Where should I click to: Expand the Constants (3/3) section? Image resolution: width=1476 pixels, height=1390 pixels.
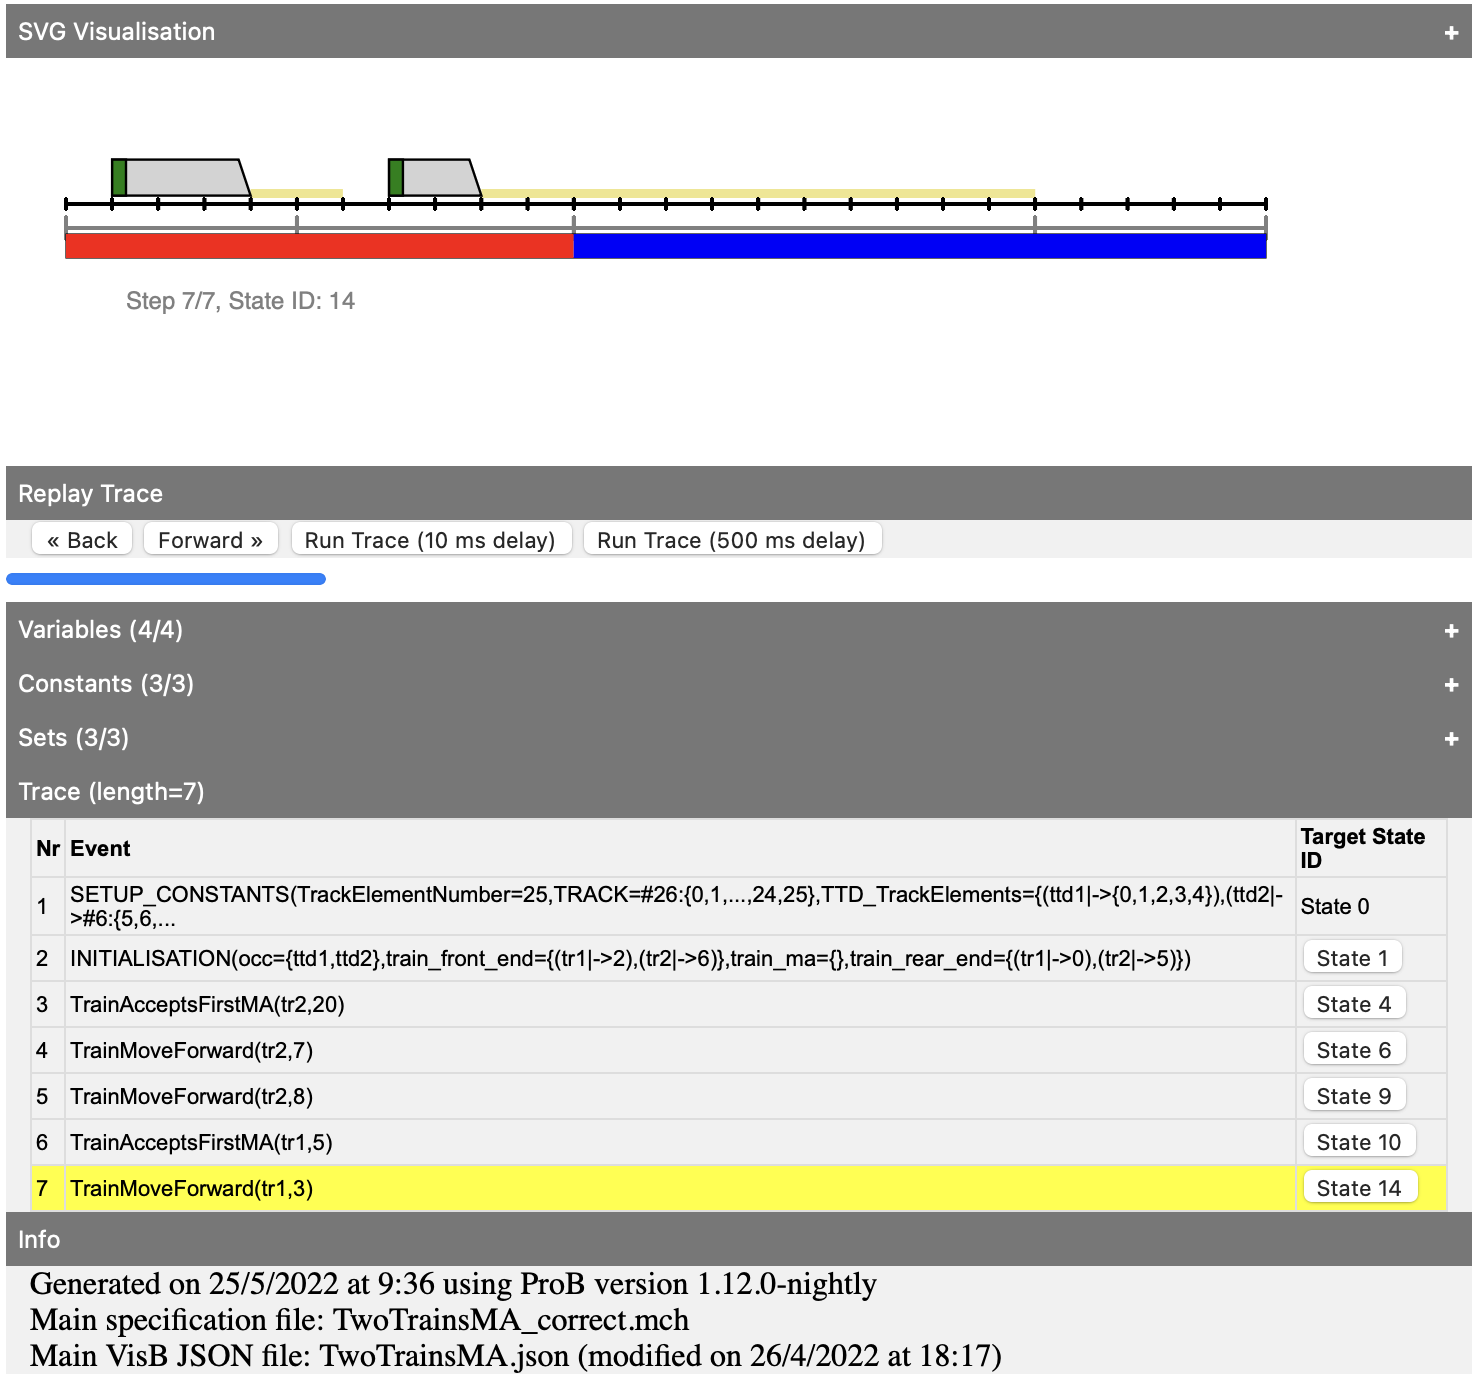tap(1451, 685)
